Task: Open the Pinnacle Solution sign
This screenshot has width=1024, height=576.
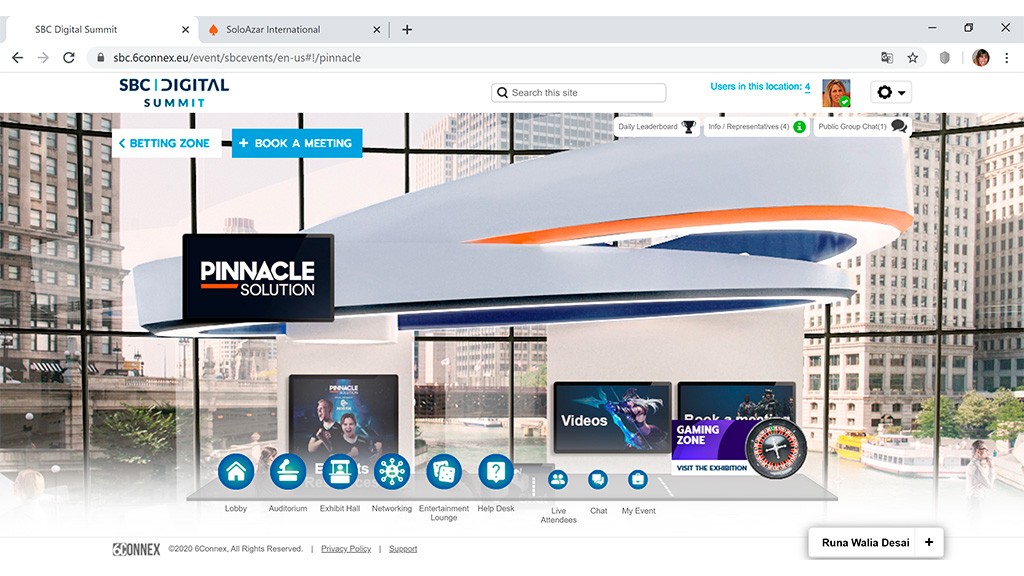Action: [x=258, y=278]
